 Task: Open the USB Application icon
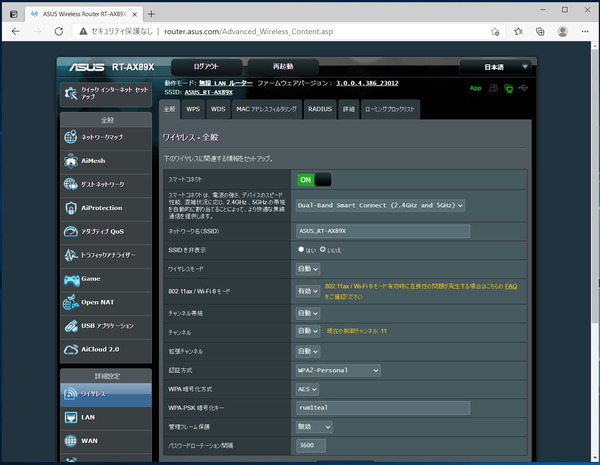pyautogui.click(x=71, y=326)
